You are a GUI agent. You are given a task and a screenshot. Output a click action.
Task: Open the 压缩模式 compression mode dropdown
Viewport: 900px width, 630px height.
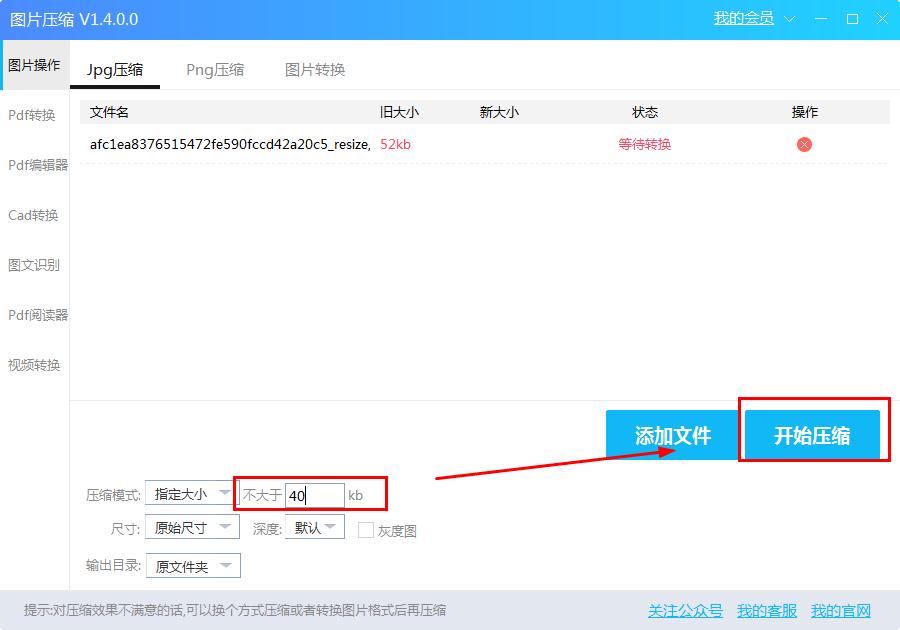190,493
